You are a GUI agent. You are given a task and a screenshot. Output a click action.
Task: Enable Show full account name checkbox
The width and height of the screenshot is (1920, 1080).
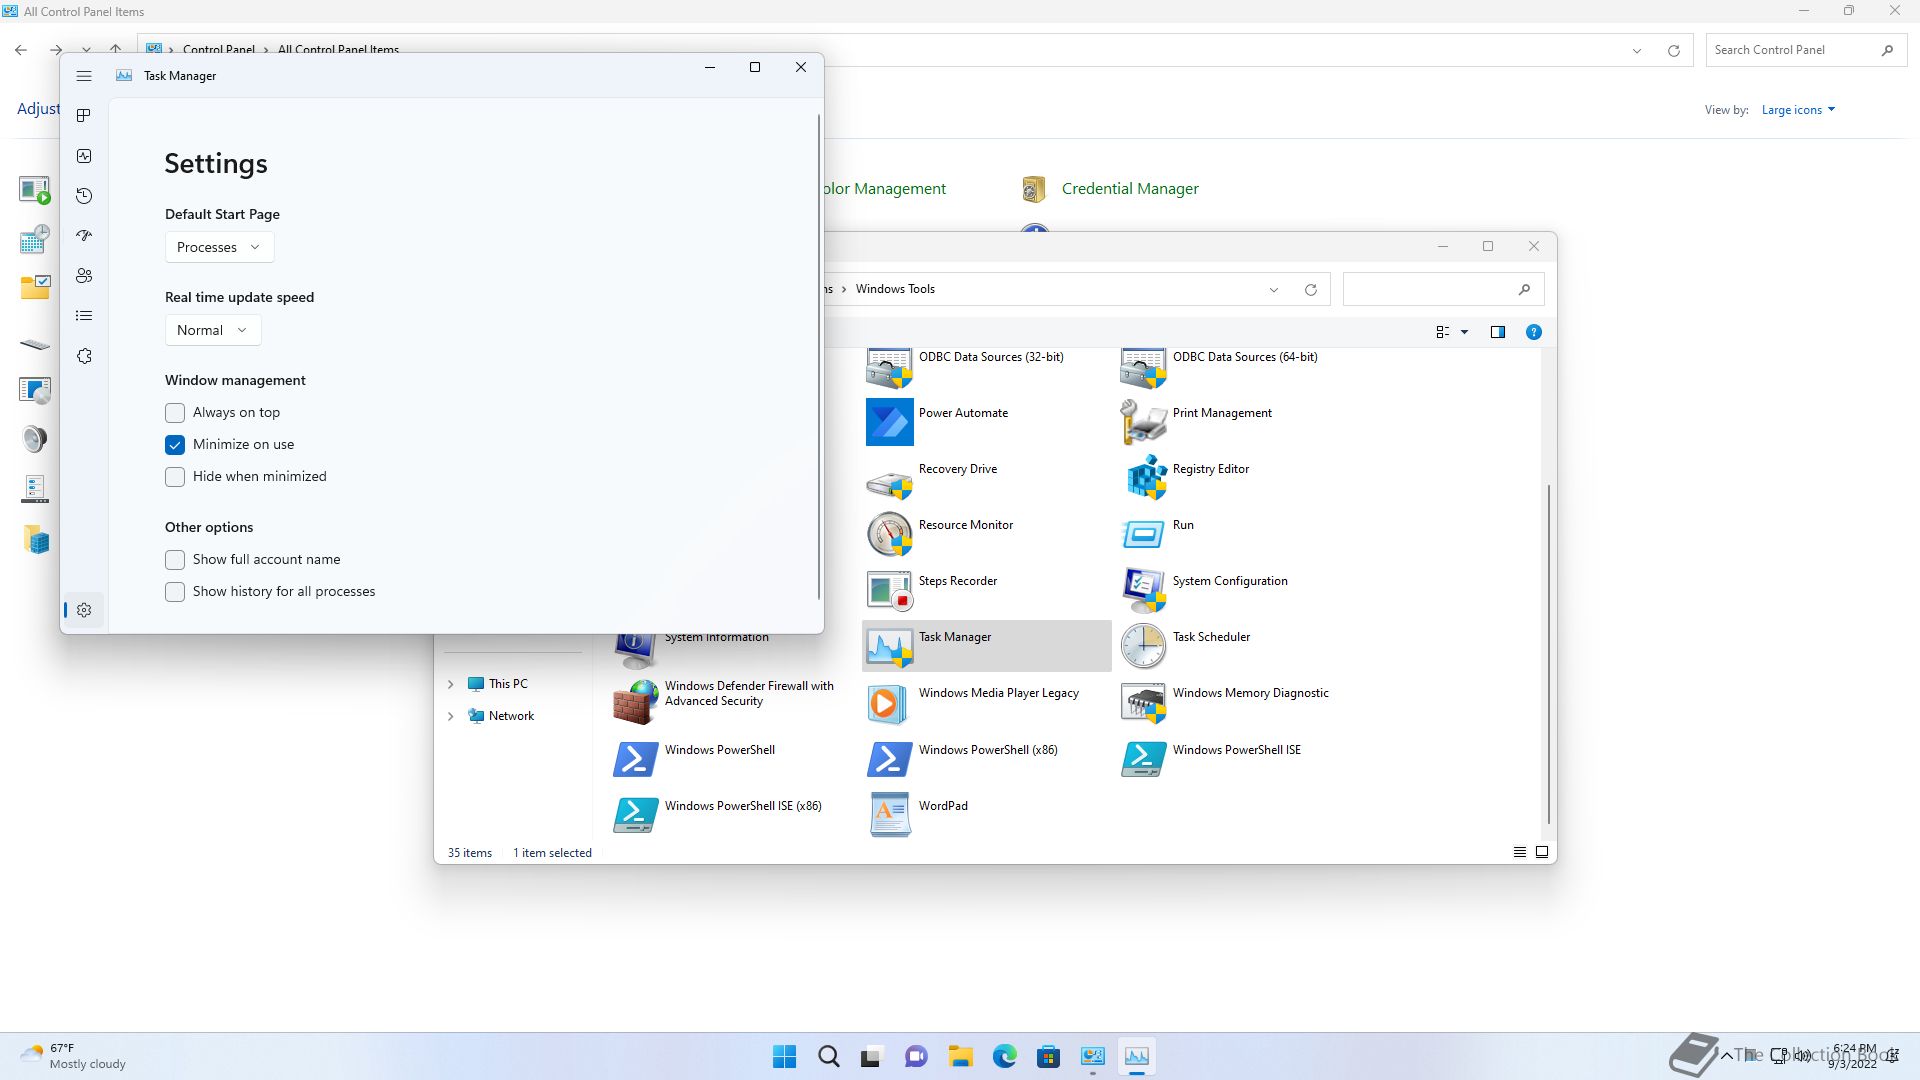tap(175, 560)
